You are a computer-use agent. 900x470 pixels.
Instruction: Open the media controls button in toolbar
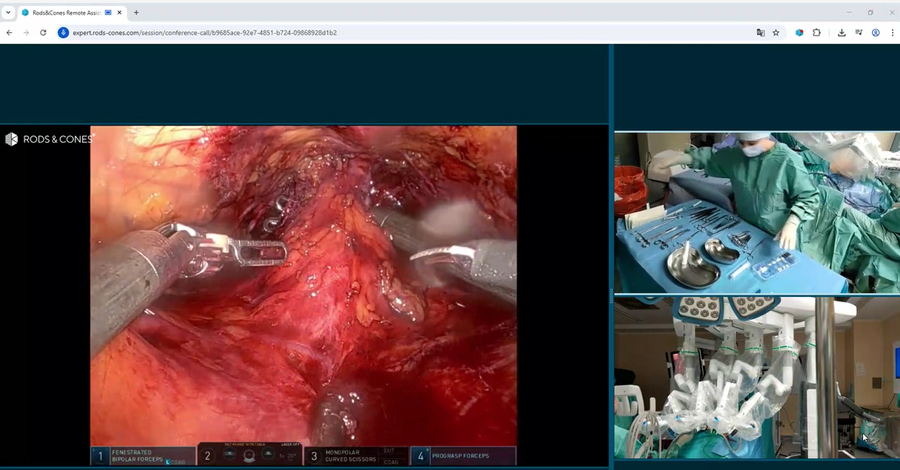[x=859, y=32]
